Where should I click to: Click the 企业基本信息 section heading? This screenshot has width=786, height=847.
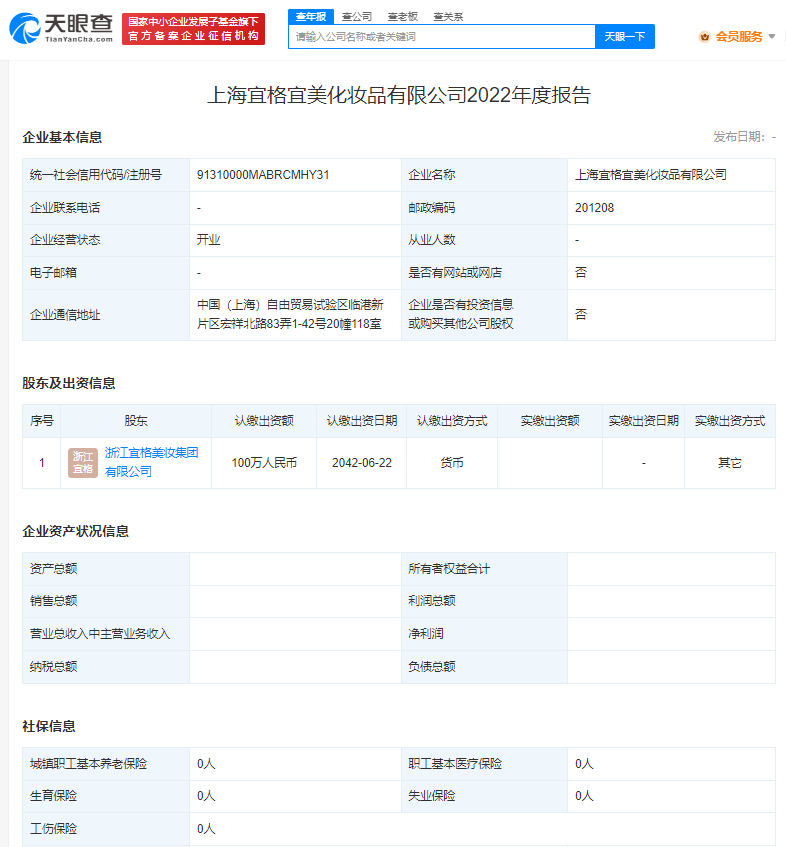tap(62, 137)
